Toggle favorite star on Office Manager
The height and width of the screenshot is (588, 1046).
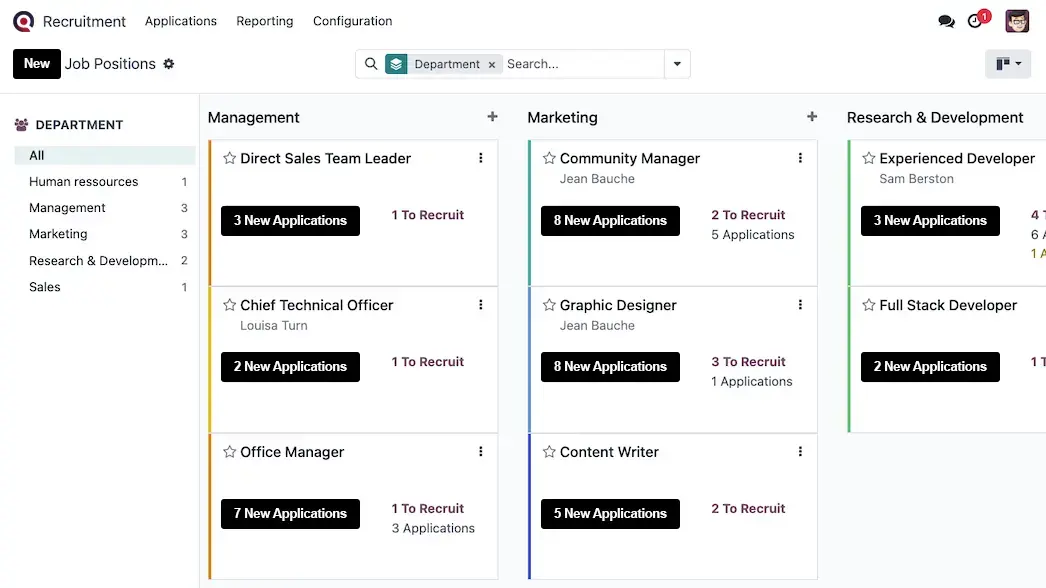[x=229, y=452]
